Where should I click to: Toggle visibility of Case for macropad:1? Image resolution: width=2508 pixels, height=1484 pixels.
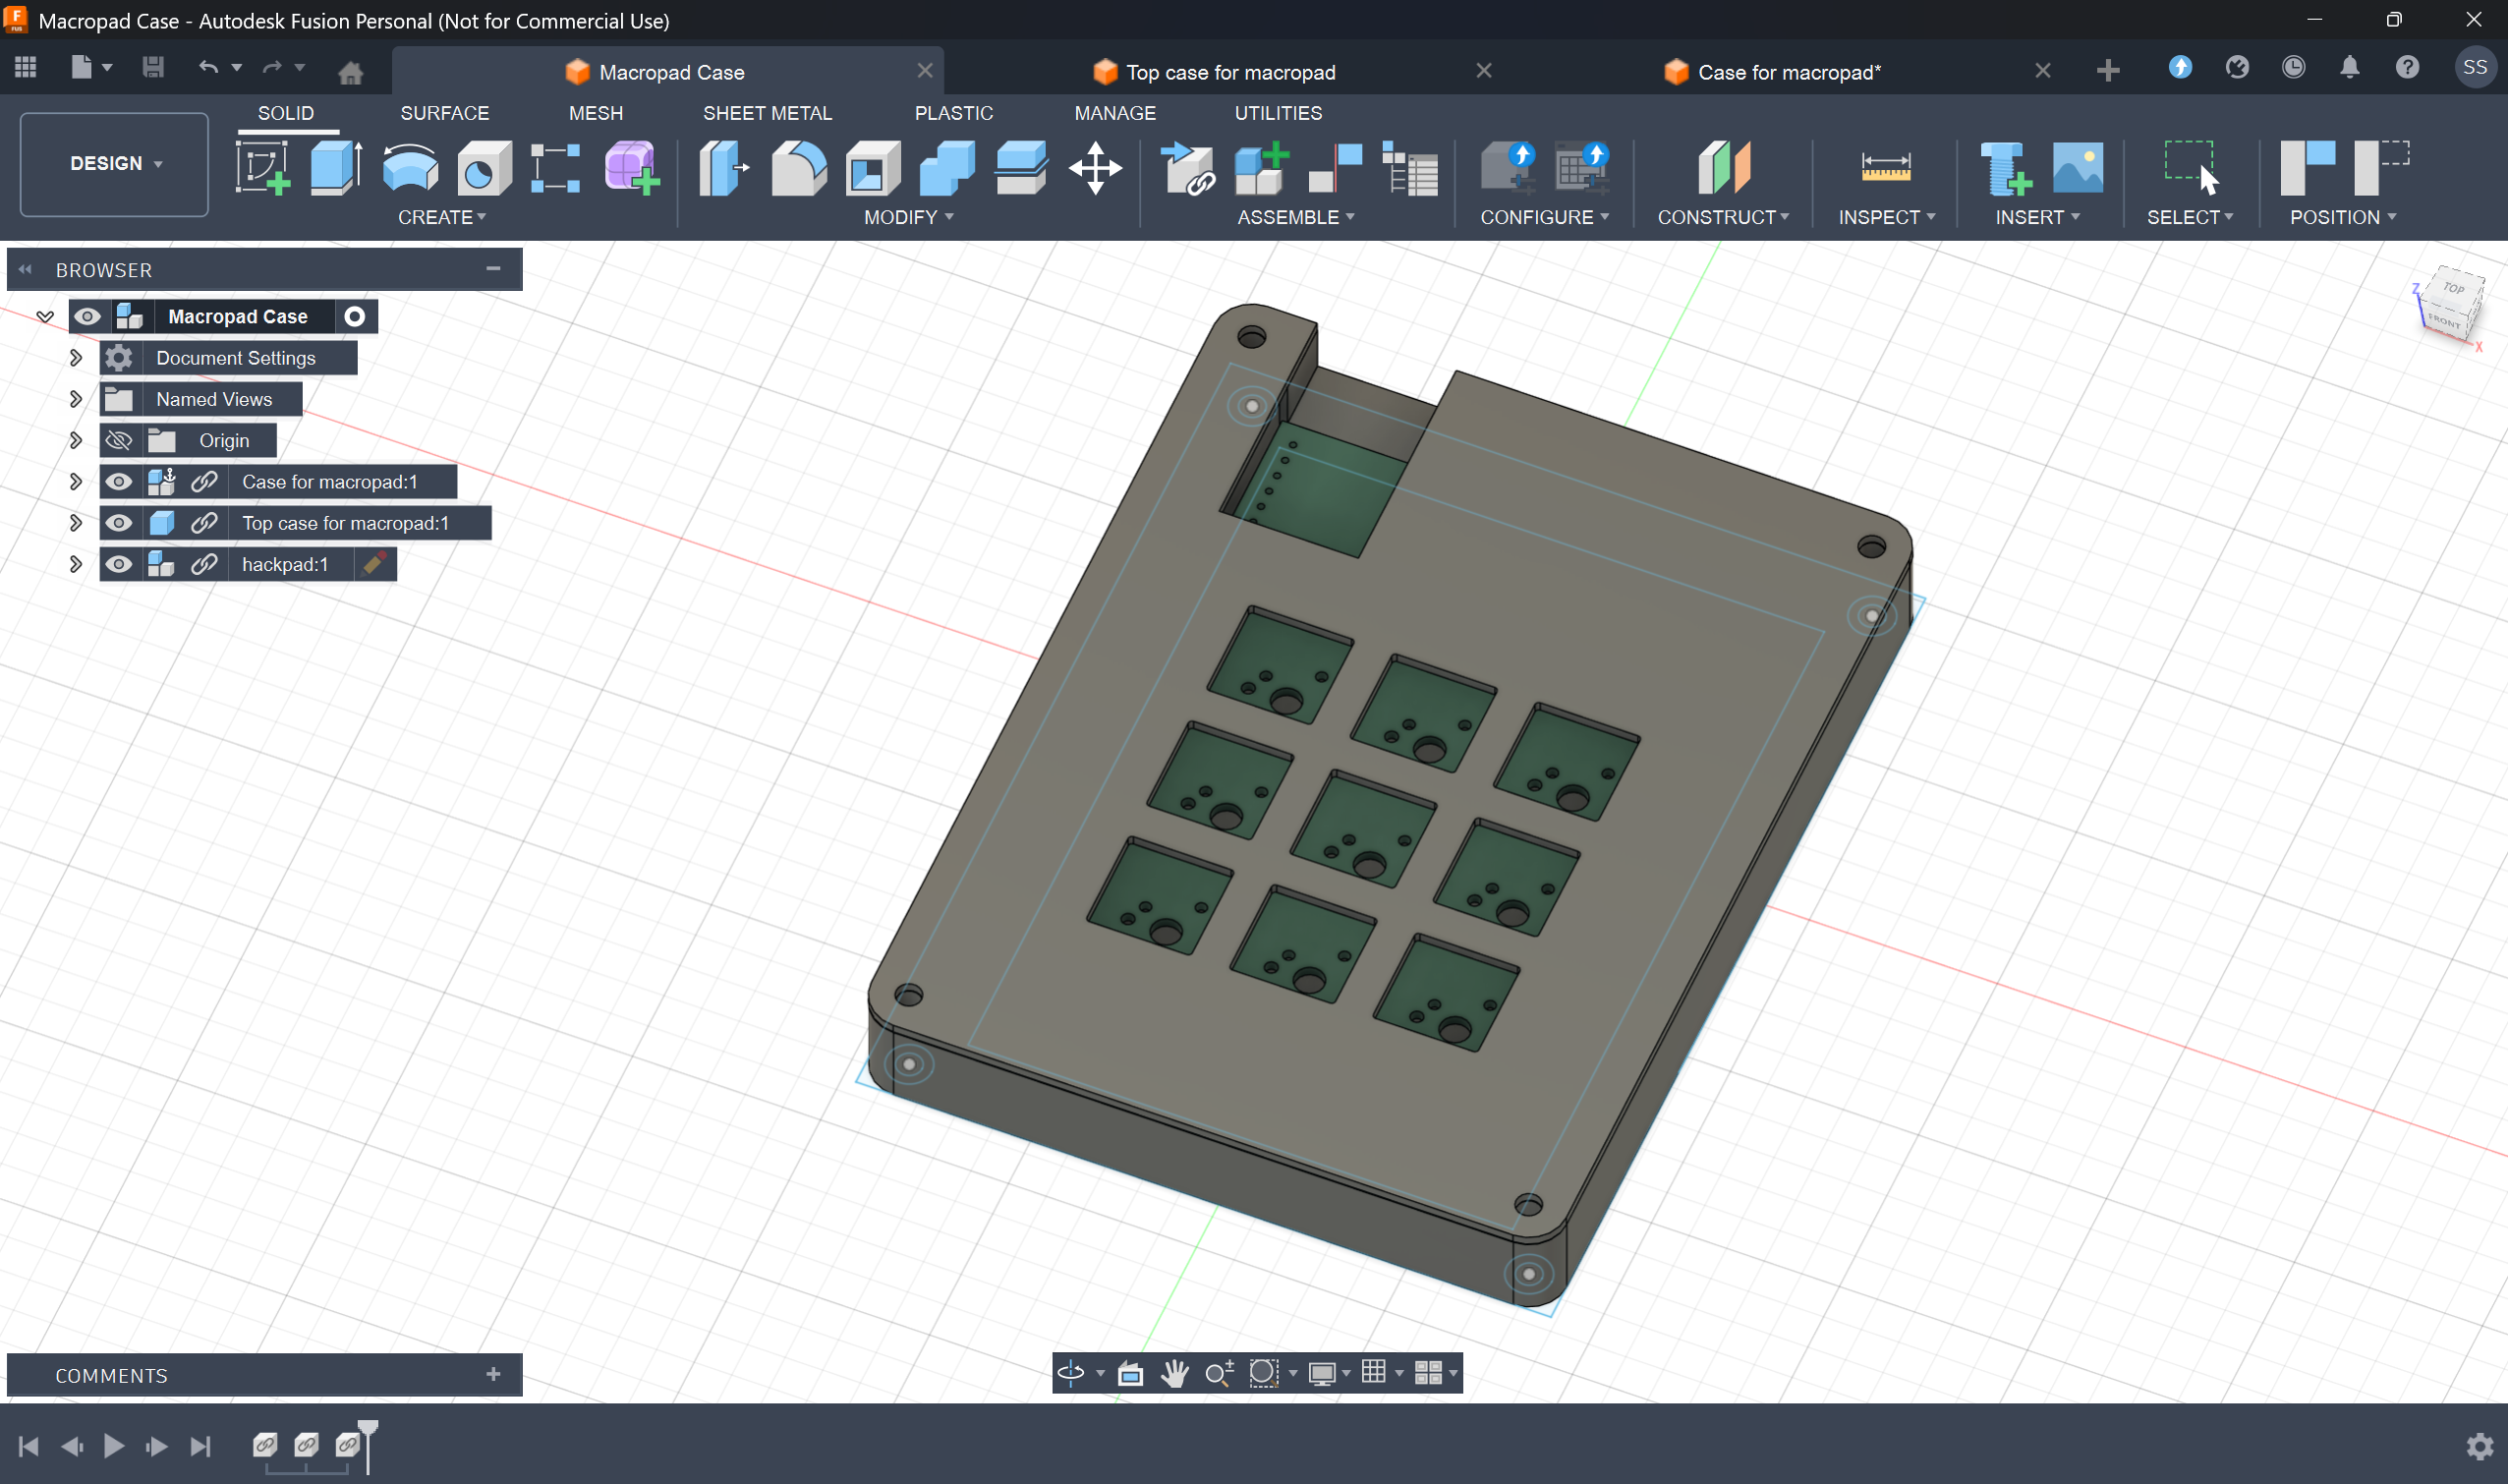(x=119, y=482)
